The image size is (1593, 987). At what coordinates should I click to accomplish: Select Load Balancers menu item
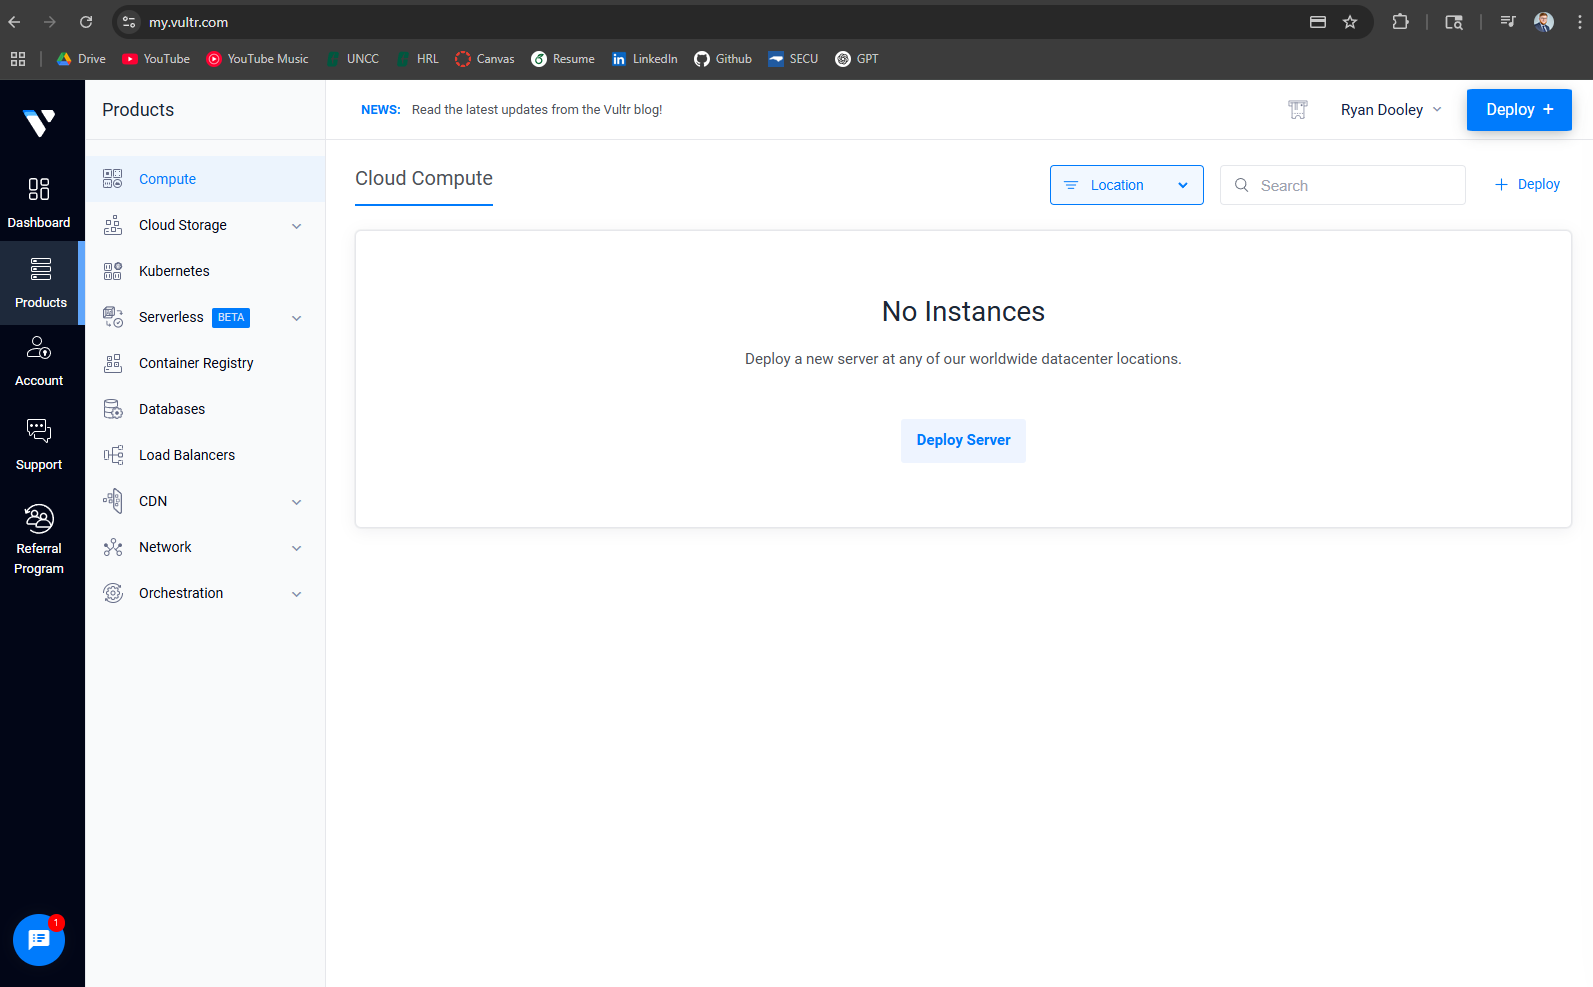tap(205, 455)
